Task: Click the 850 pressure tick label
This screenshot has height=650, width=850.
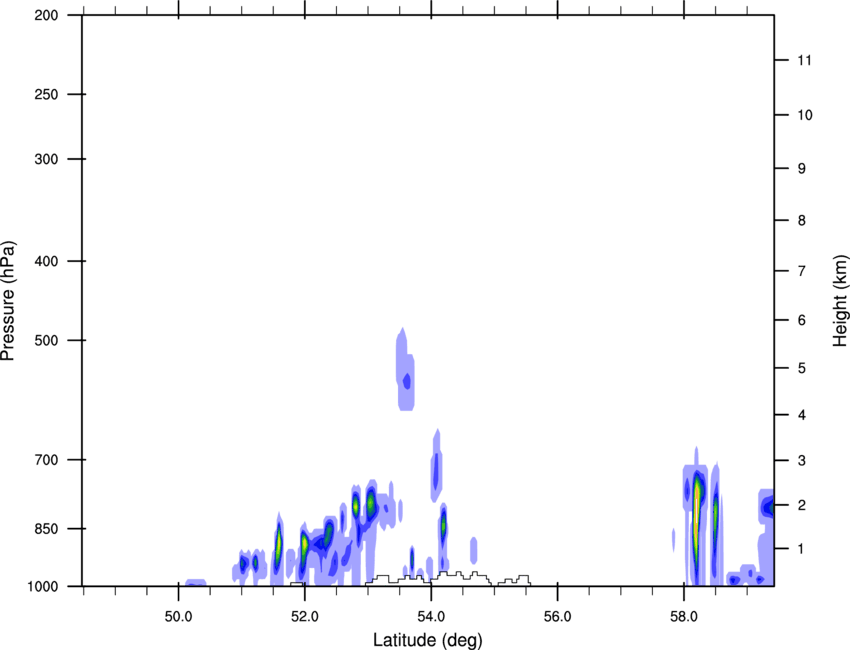Action: (46, 529)
